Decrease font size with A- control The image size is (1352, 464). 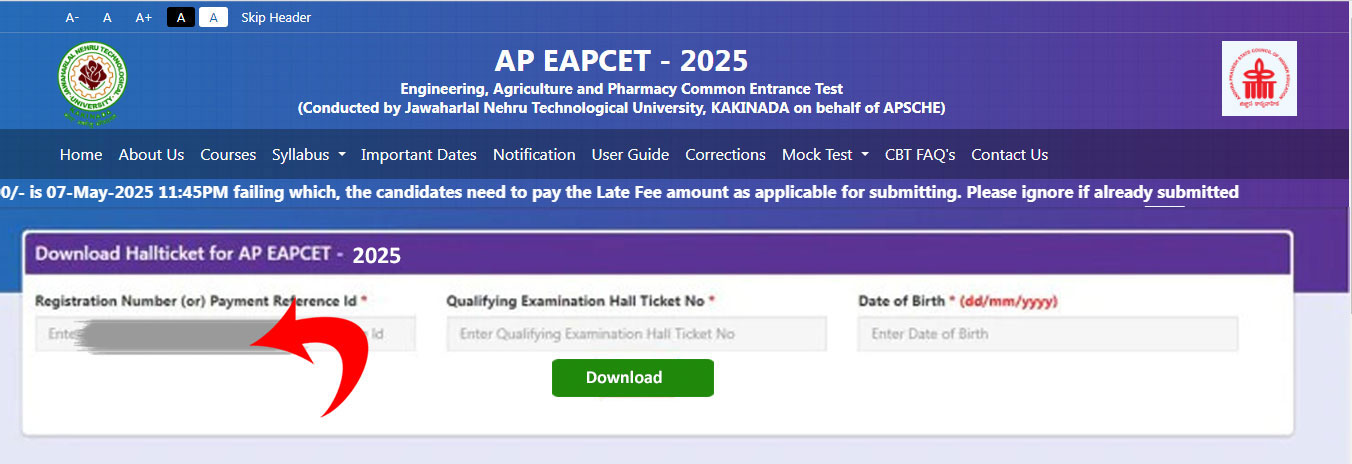(72, 17)
